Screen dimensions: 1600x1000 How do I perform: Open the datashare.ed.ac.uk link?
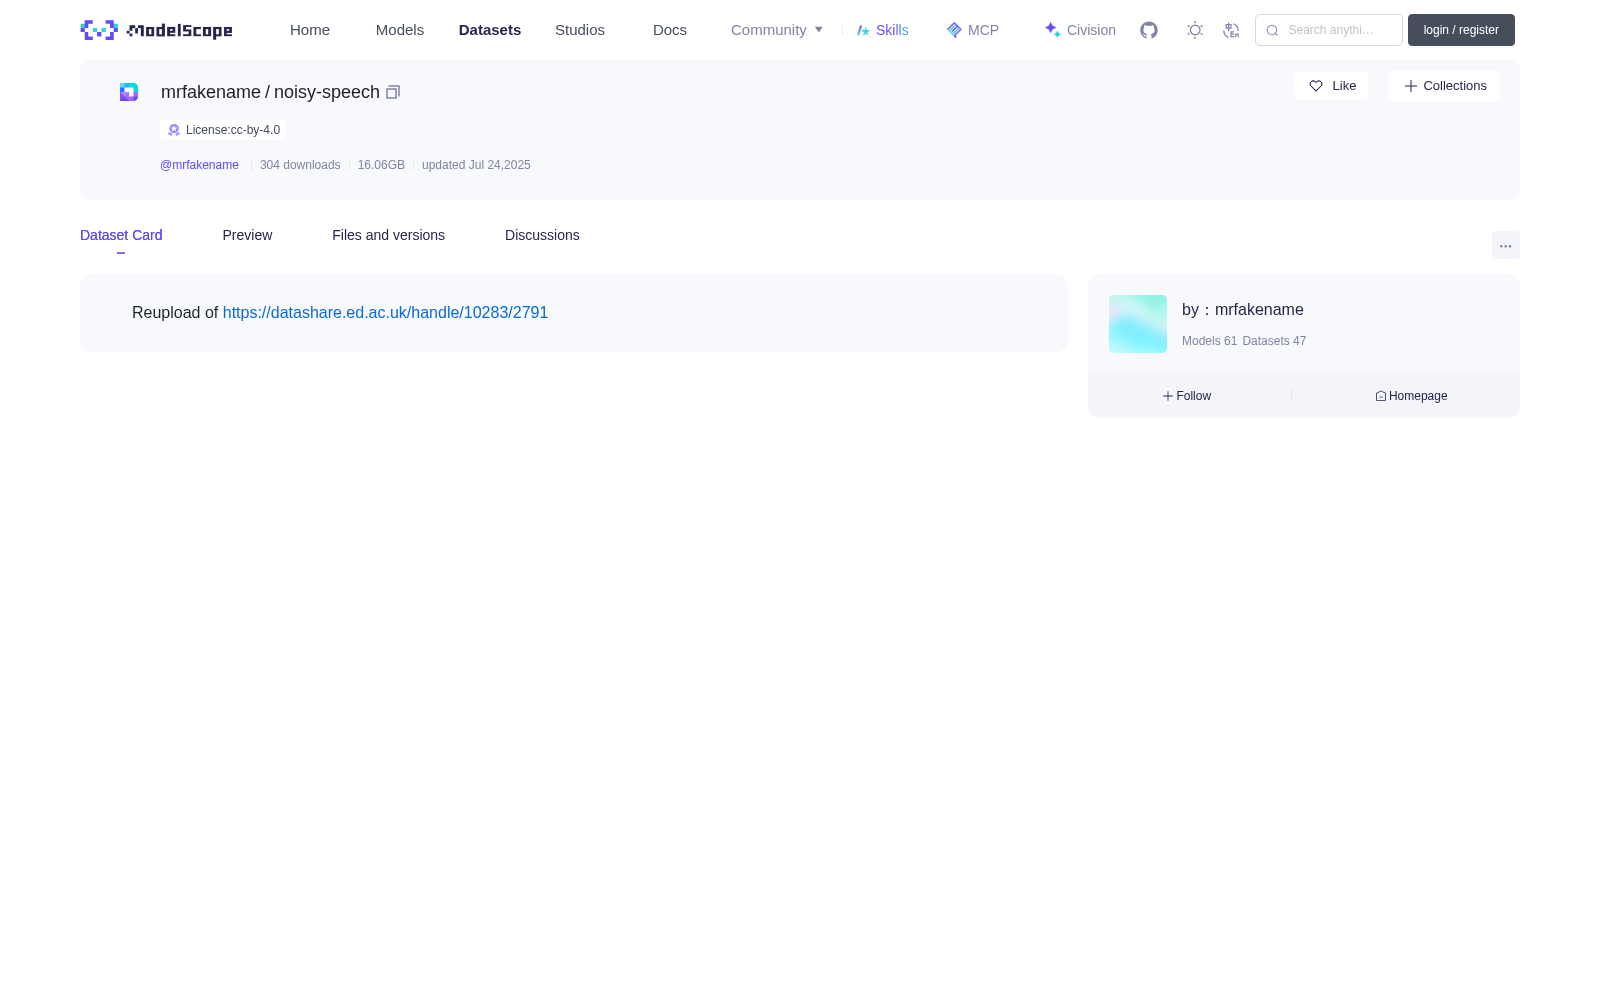(385, 313)
